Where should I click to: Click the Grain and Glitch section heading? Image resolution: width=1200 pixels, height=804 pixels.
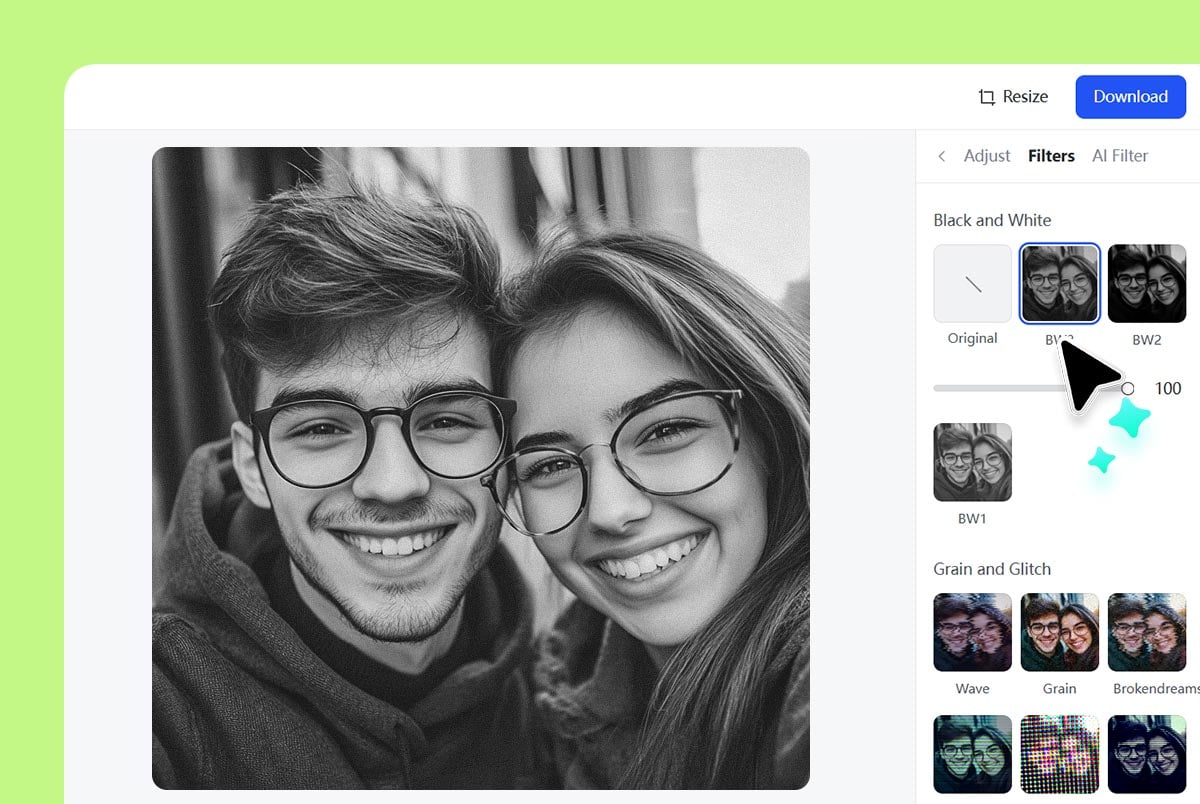[992, 569]
